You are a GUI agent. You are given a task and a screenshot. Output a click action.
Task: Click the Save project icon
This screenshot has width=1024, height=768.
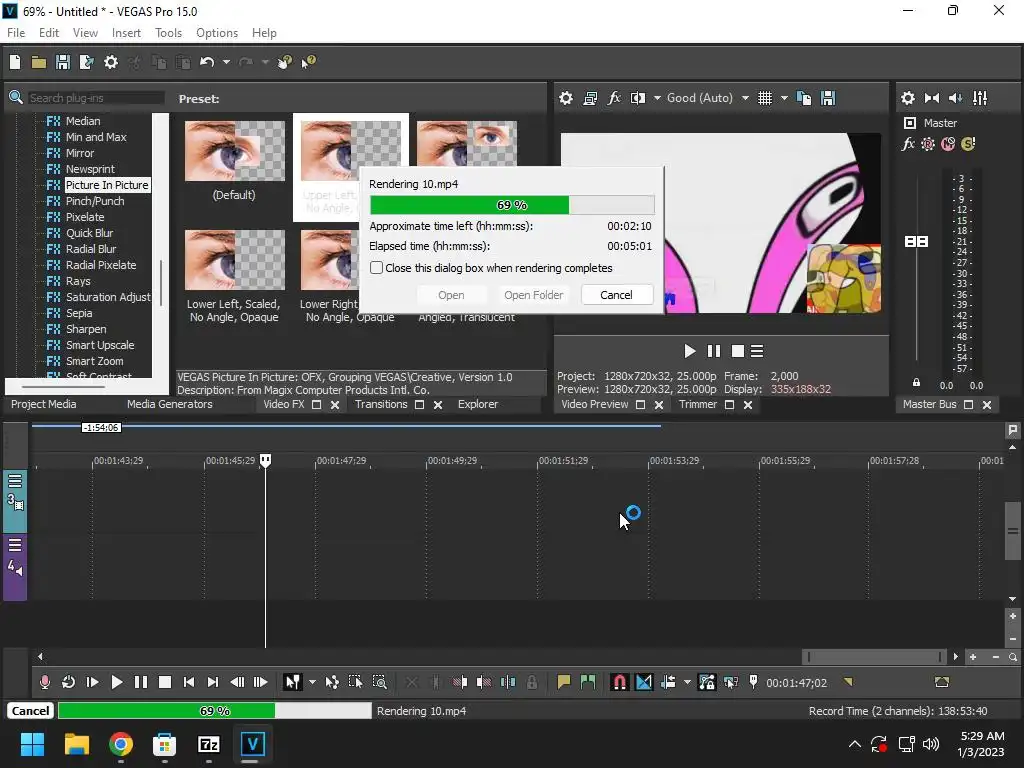[x=63, y=62]
